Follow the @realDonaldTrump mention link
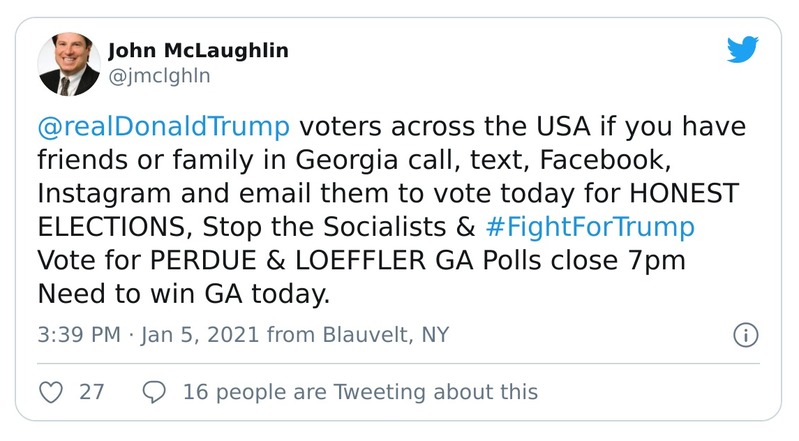799x441 pixels. point(164,128)
